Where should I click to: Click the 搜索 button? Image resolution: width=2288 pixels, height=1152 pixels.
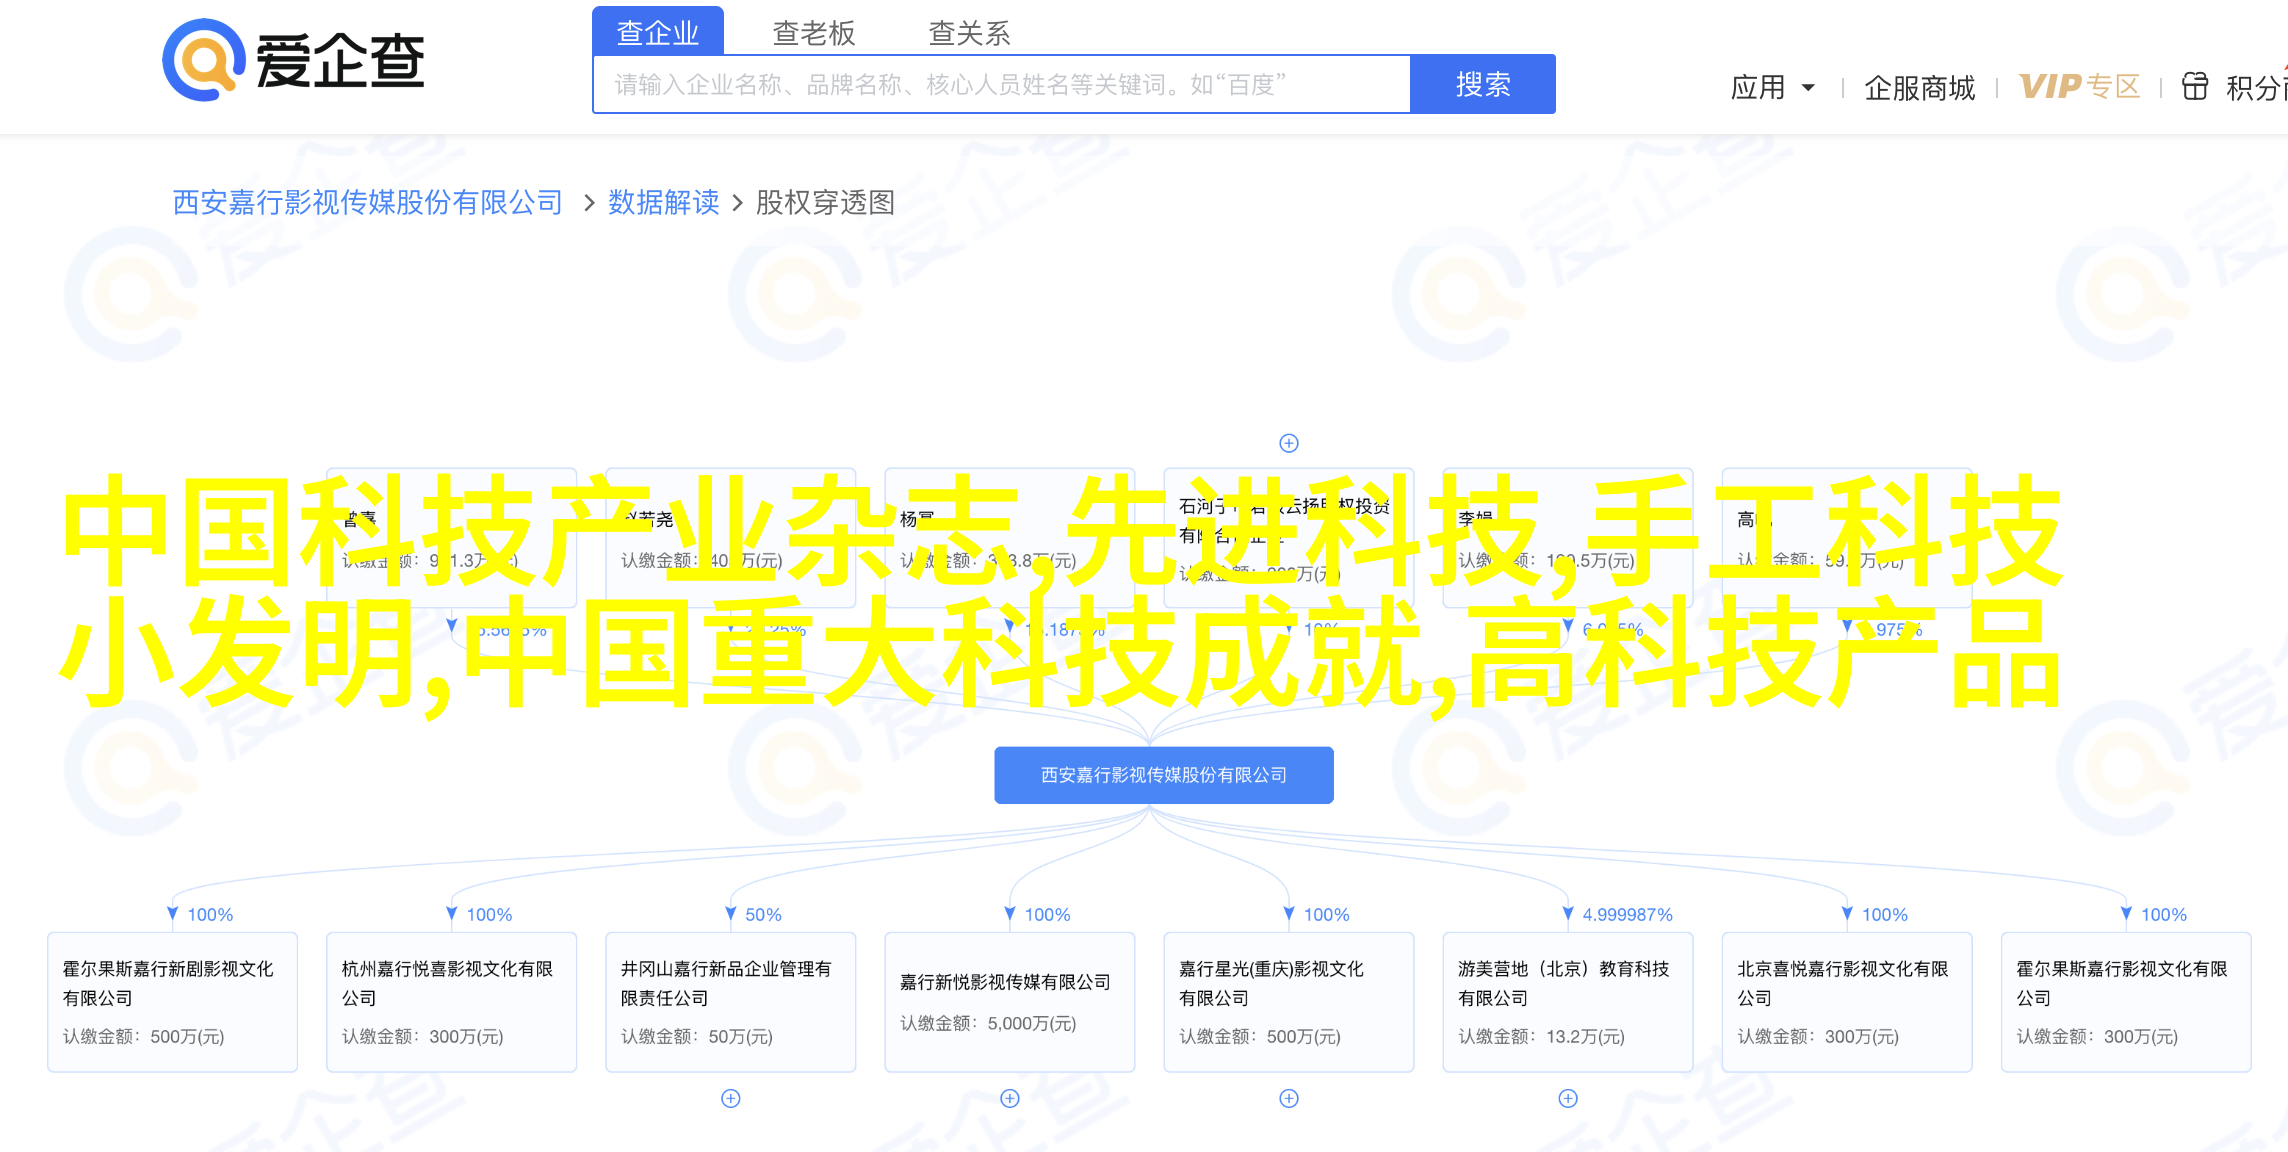click(1483, 84)
